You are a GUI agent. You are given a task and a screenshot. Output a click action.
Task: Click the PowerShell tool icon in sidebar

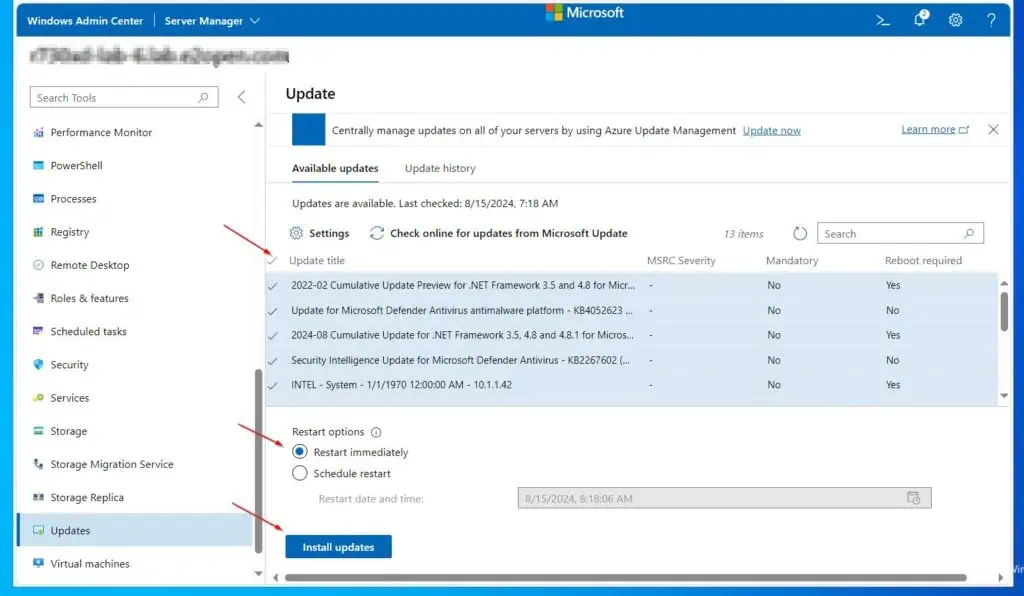(39, 165)
